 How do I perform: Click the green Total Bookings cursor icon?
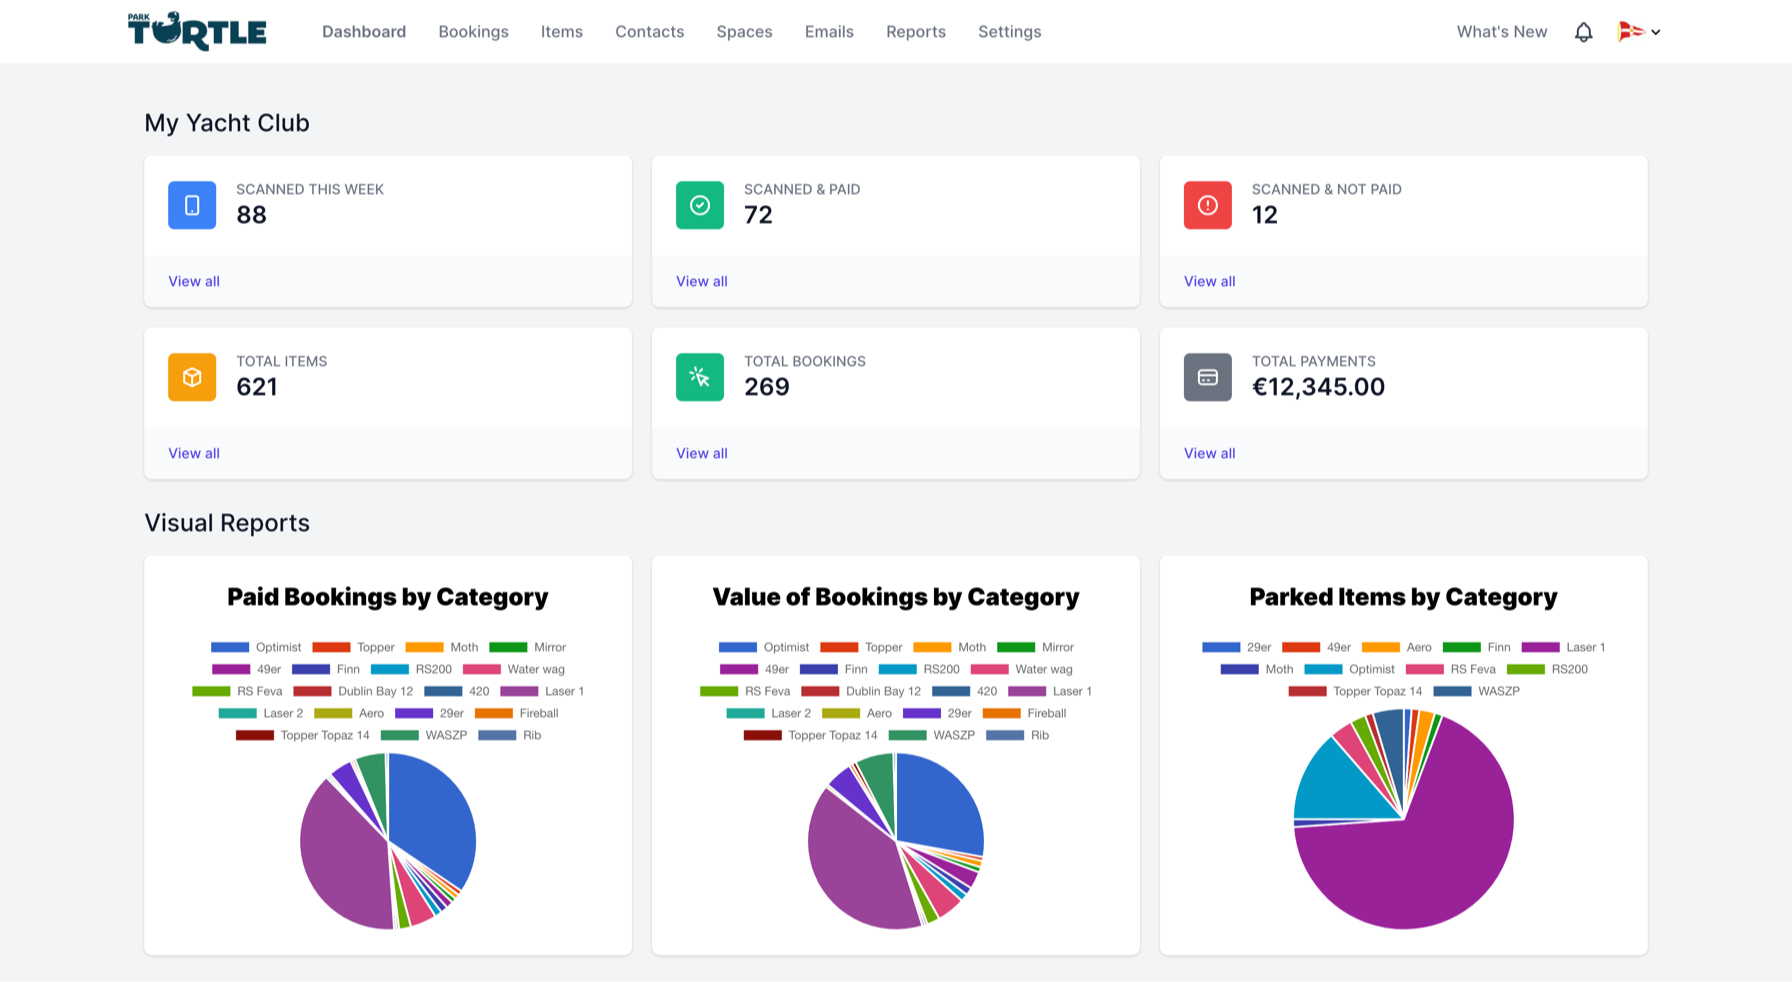700,377
